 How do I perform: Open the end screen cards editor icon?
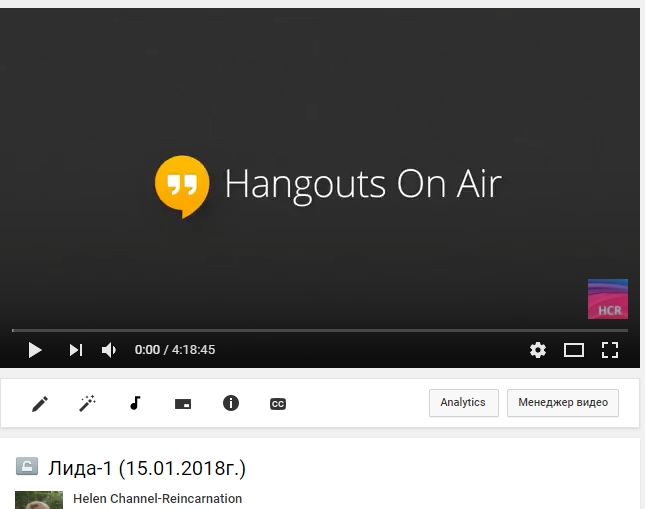click(x=183, y=404)
